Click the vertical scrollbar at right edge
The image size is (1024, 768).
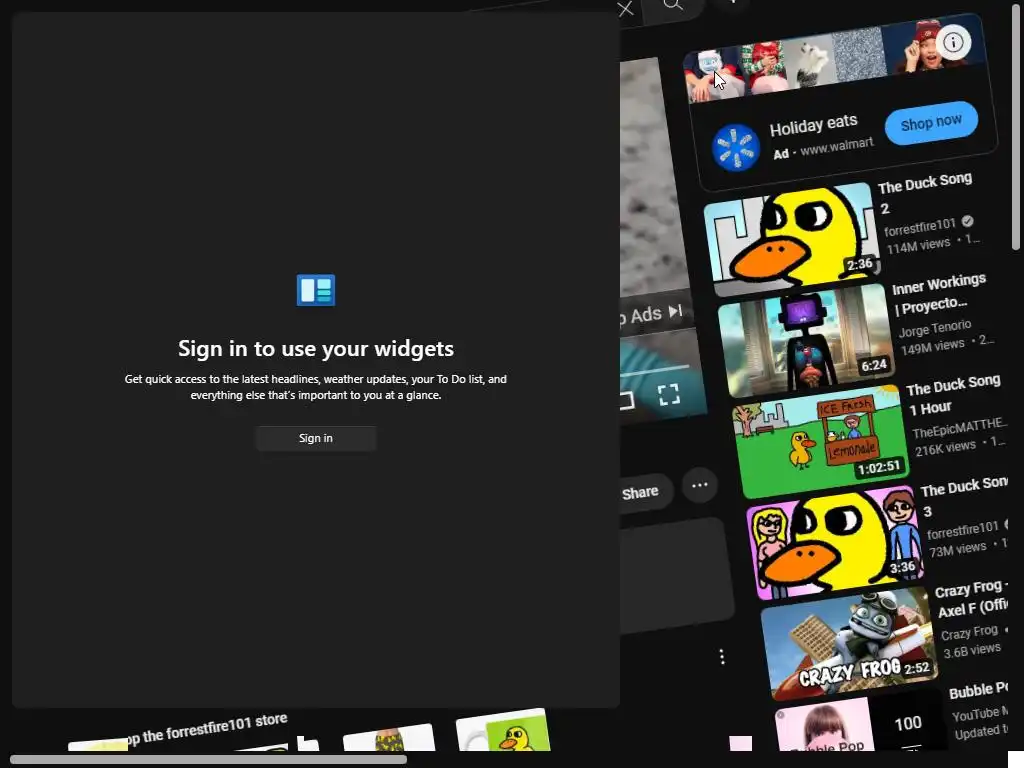[1016, 127]
